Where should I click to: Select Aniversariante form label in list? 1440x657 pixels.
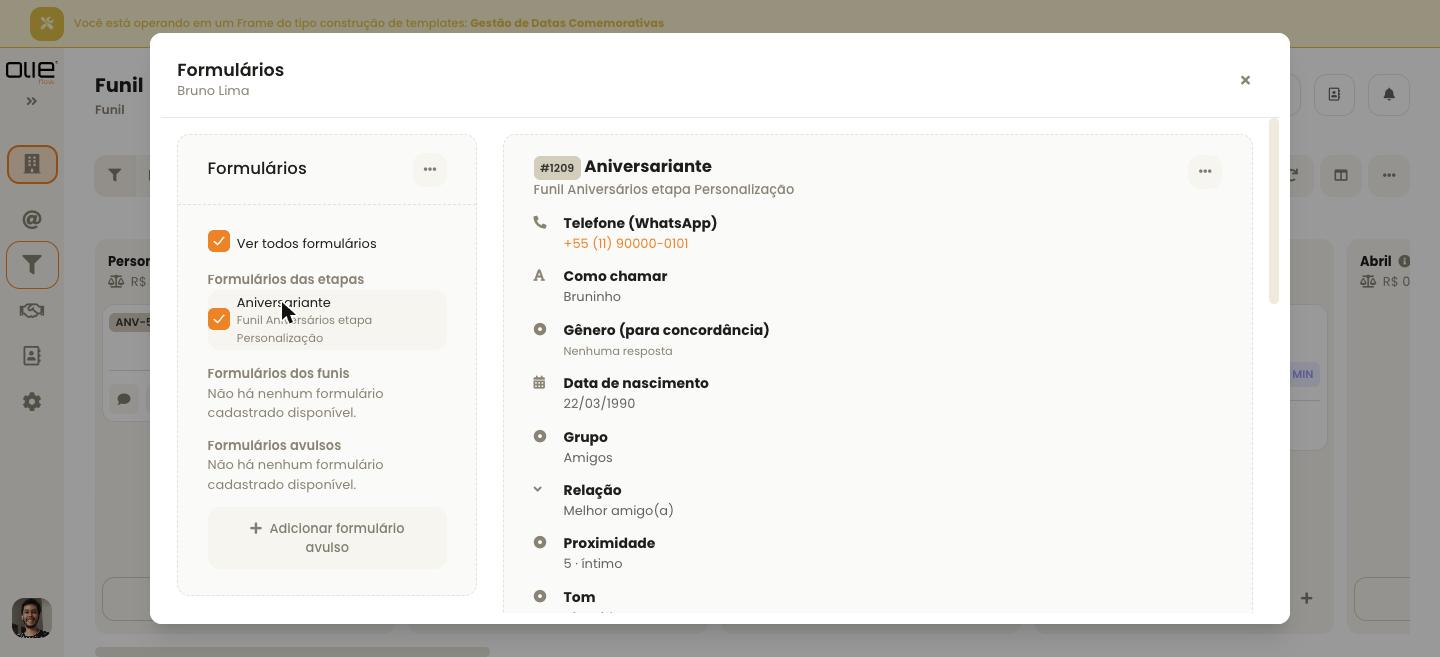[283, 302]
